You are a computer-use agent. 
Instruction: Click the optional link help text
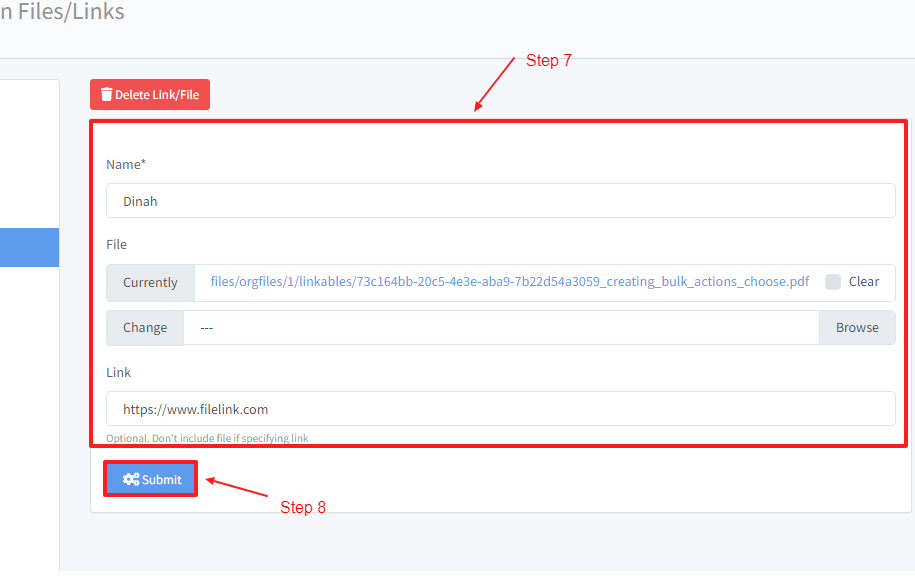(207, 438)
